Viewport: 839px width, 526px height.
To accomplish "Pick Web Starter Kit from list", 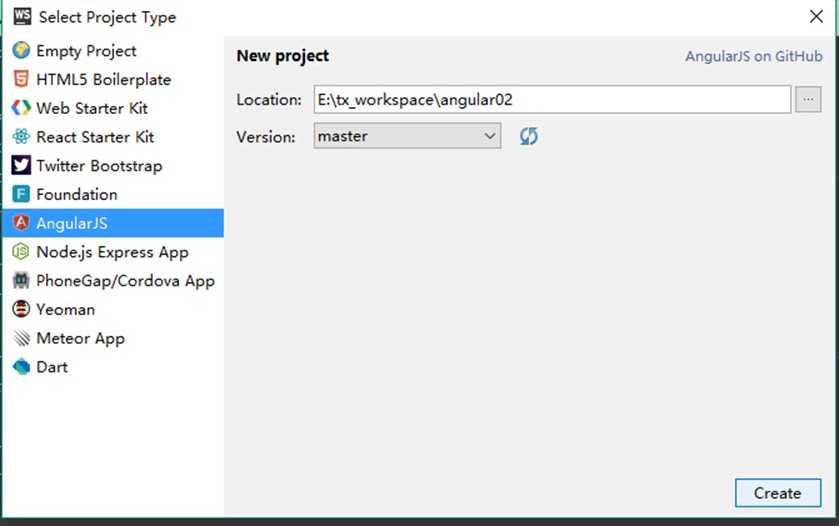I will tap(113, 108).
